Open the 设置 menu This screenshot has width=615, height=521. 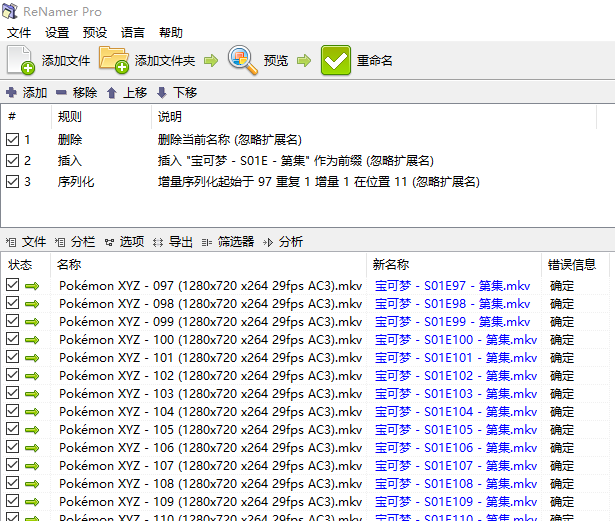pyautogui.click(x=57, y=33)
